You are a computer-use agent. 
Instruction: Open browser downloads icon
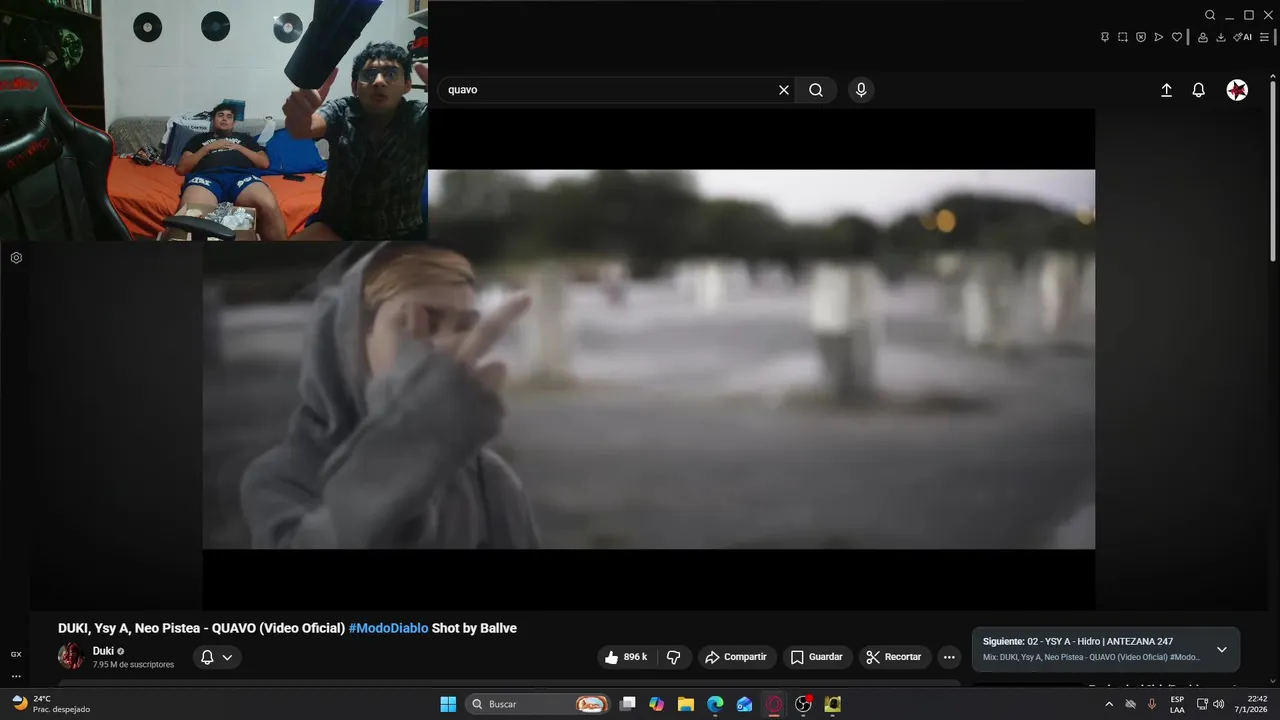1221,37
